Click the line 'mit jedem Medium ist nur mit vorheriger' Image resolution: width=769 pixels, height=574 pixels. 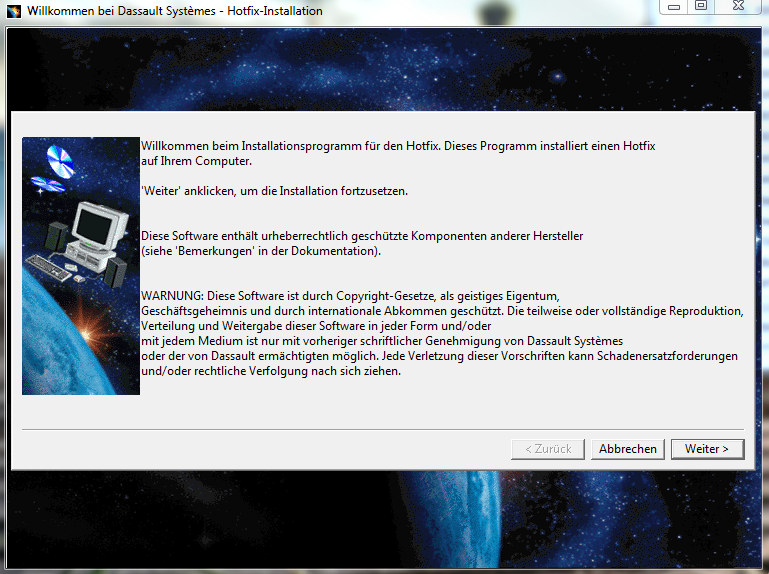382,341
